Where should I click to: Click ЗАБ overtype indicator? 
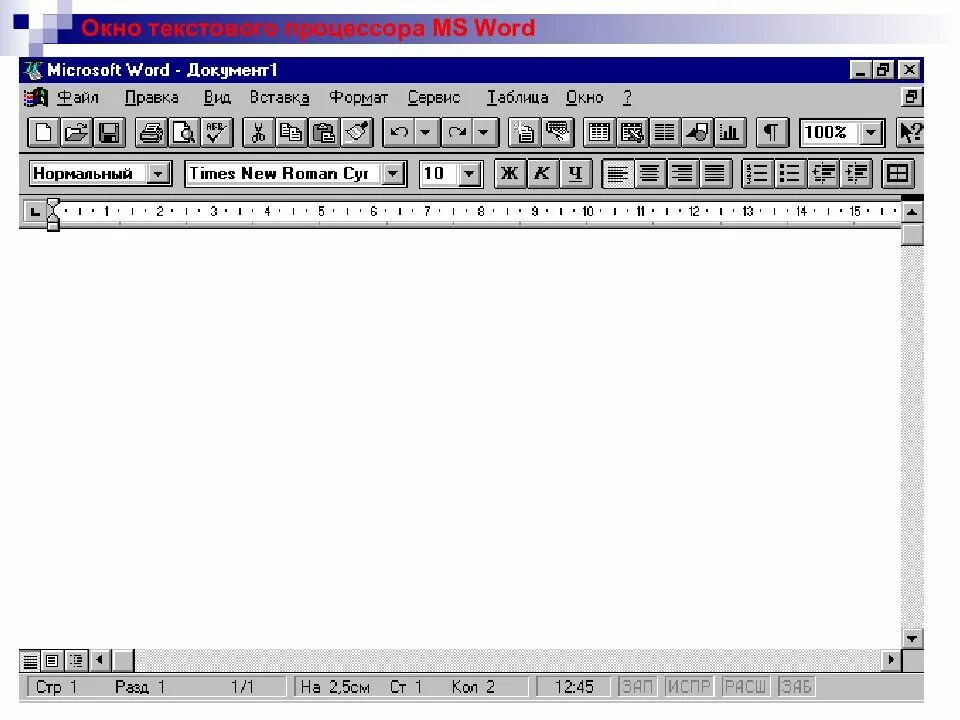pos(796,687)
